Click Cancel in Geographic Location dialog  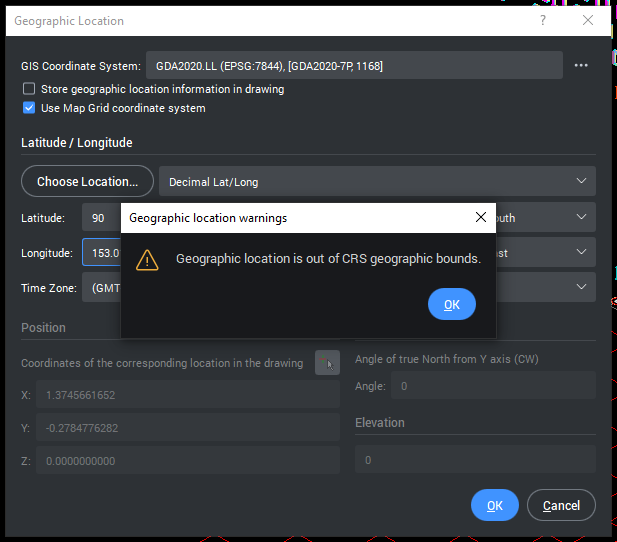click(561, 505)
